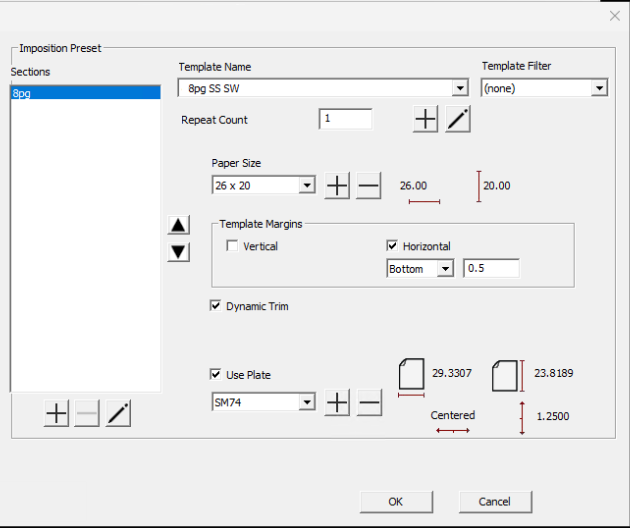Screen dimensions: 630x528
Task: Click the 29.3307 plate width value
Action: [452, 373]
